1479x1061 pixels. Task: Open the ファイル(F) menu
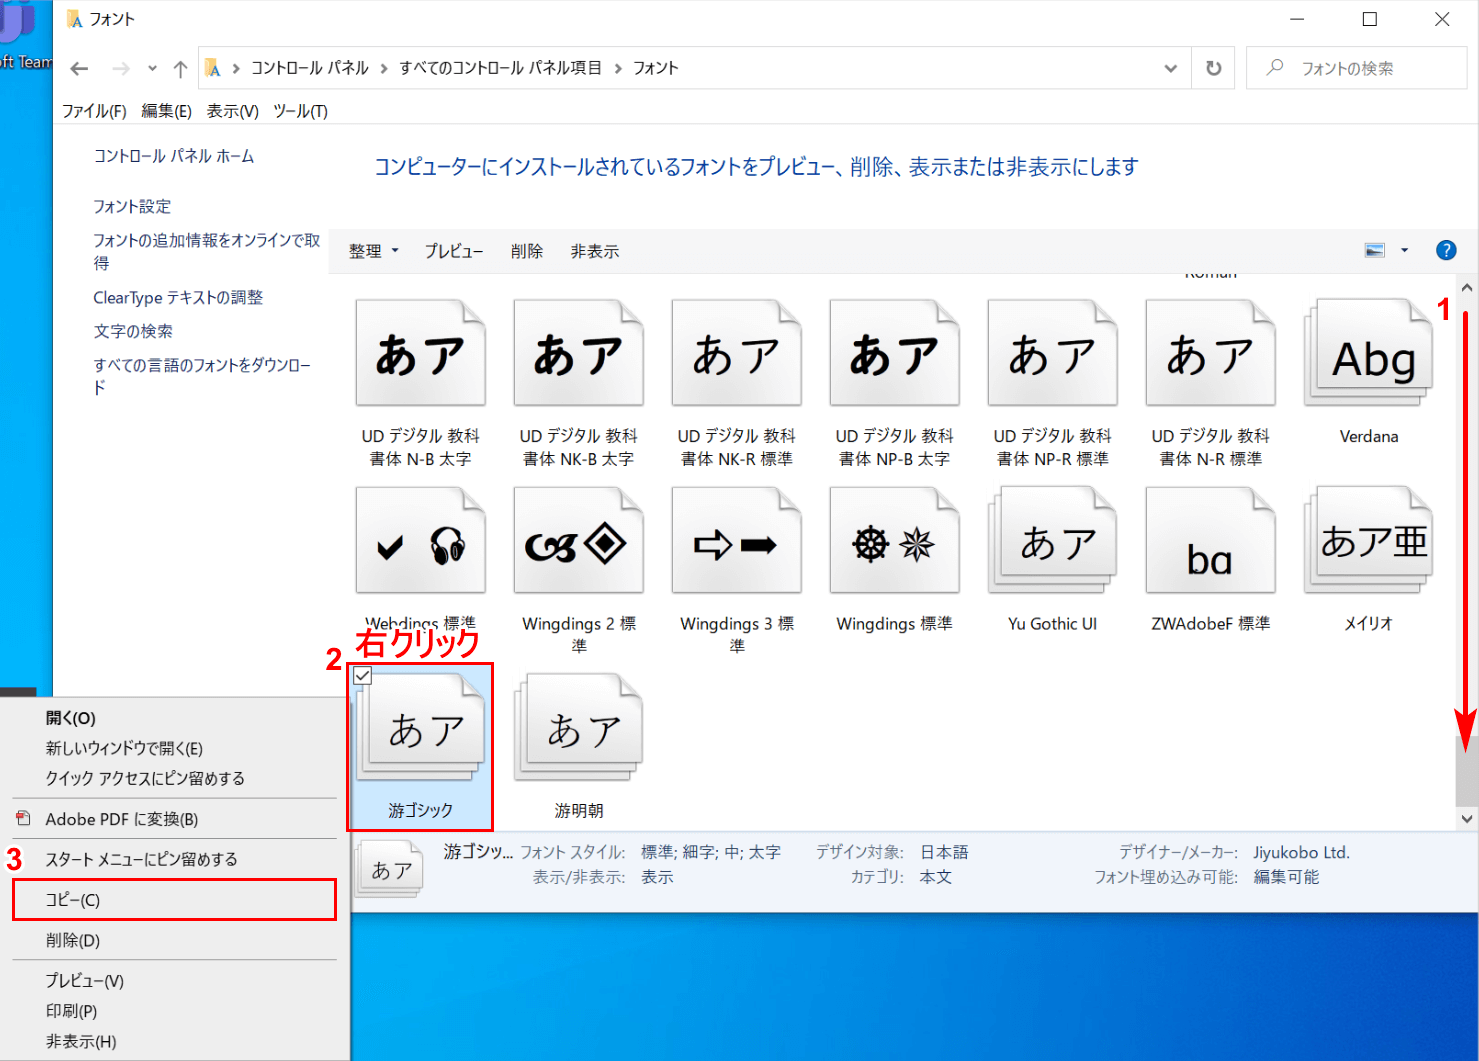tap(94, 111)
